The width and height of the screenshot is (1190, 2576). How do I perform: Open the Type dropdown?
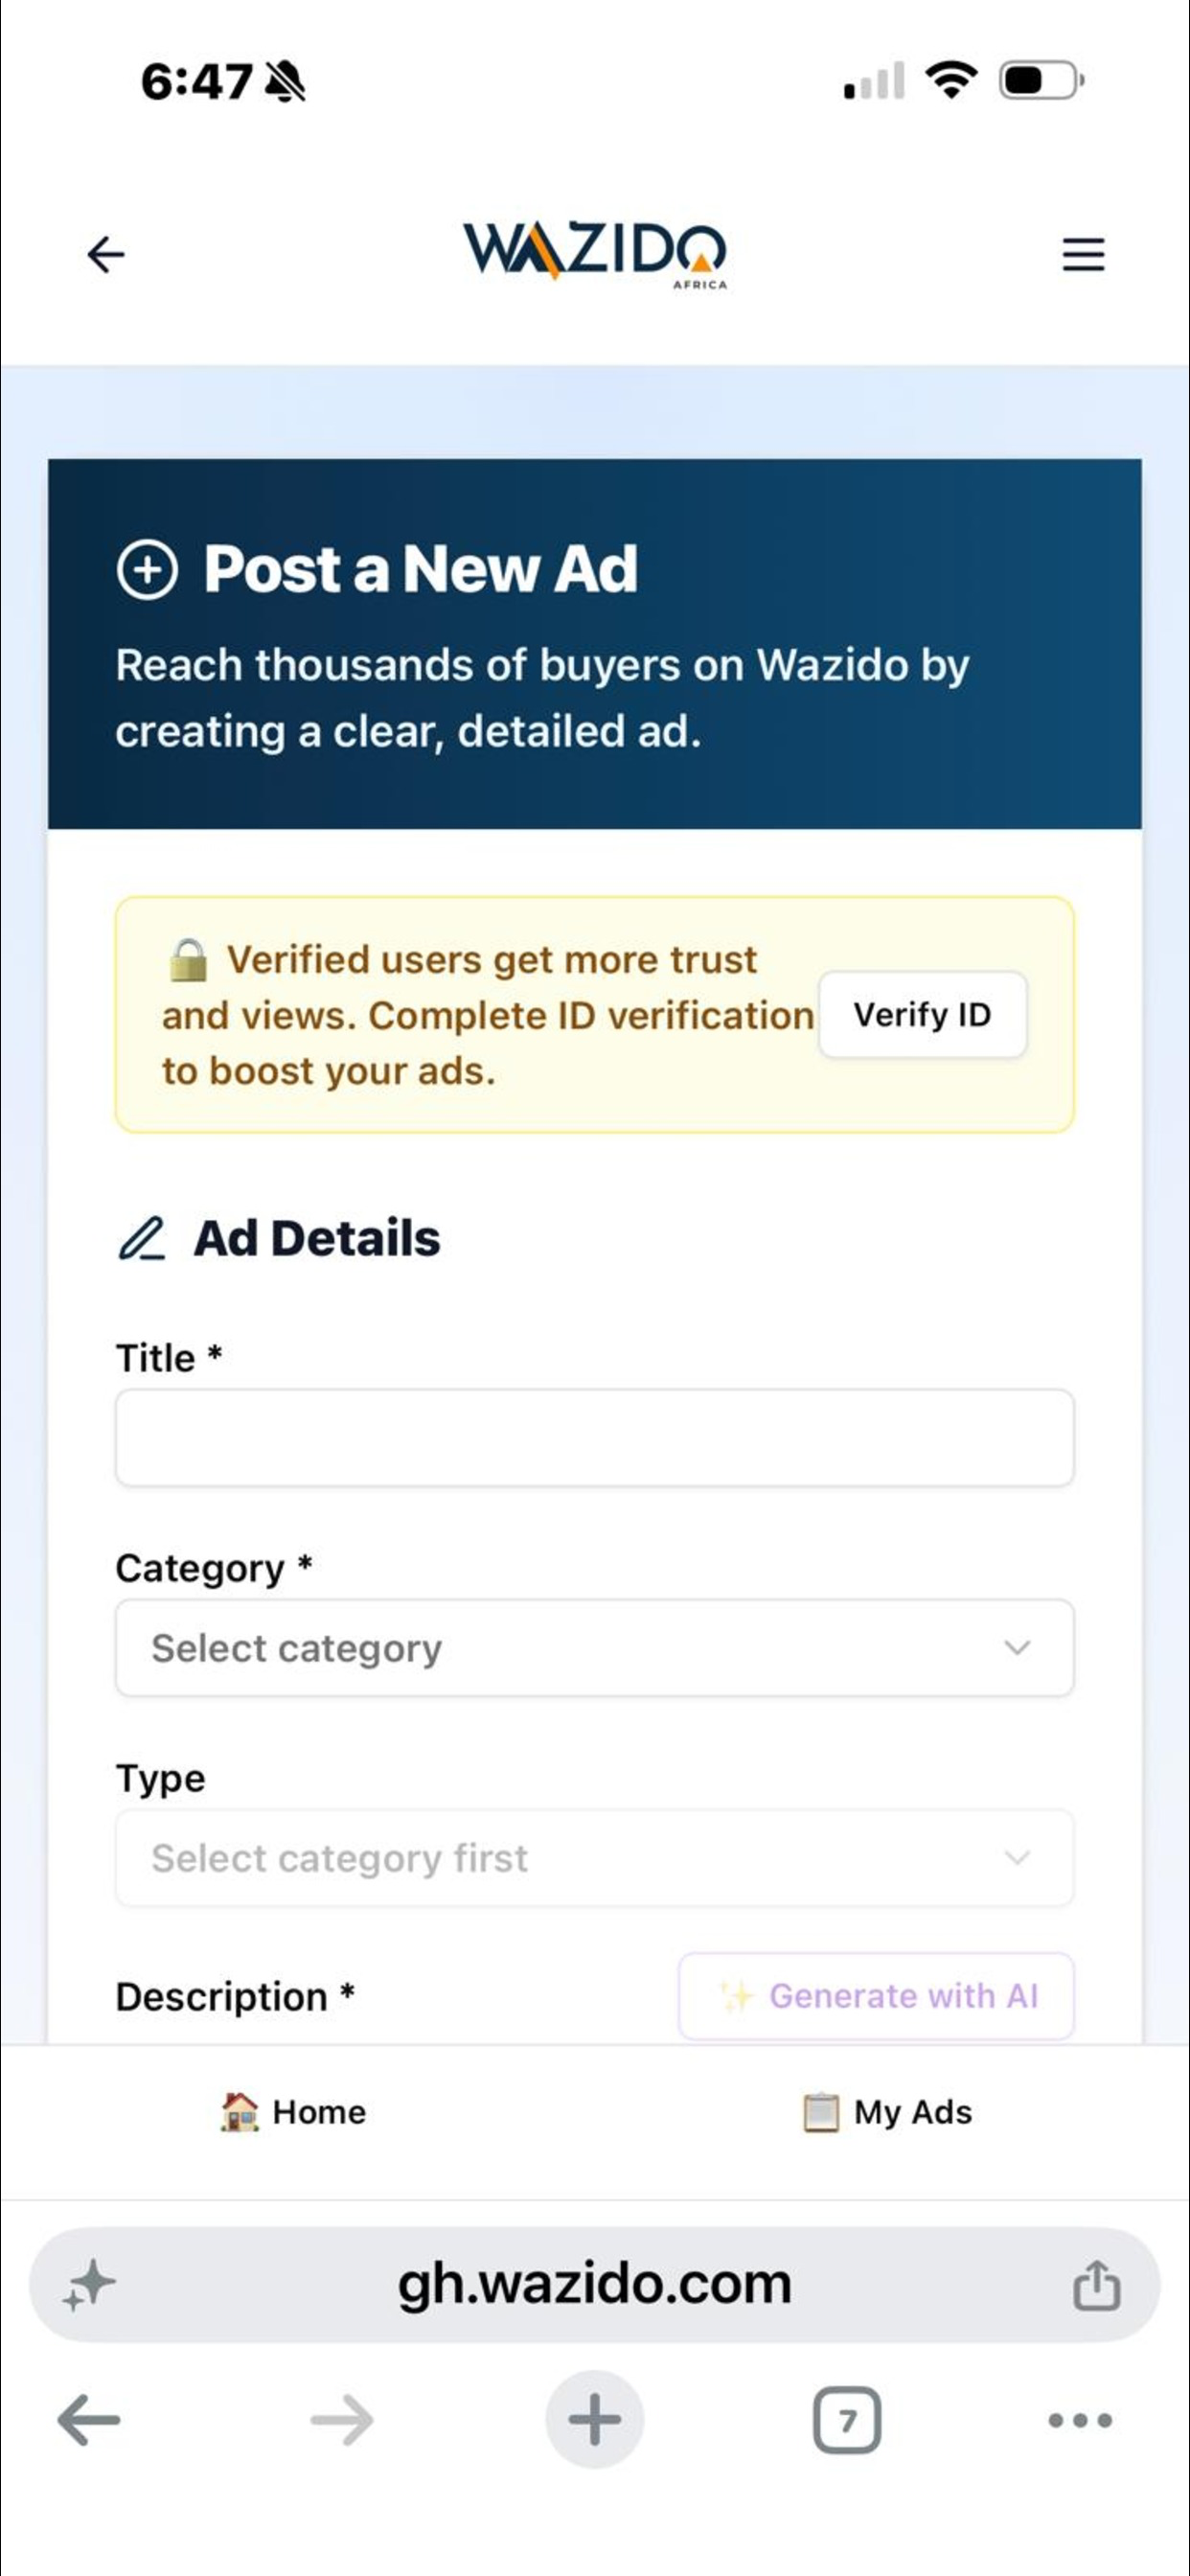(x=595, y=1858)
